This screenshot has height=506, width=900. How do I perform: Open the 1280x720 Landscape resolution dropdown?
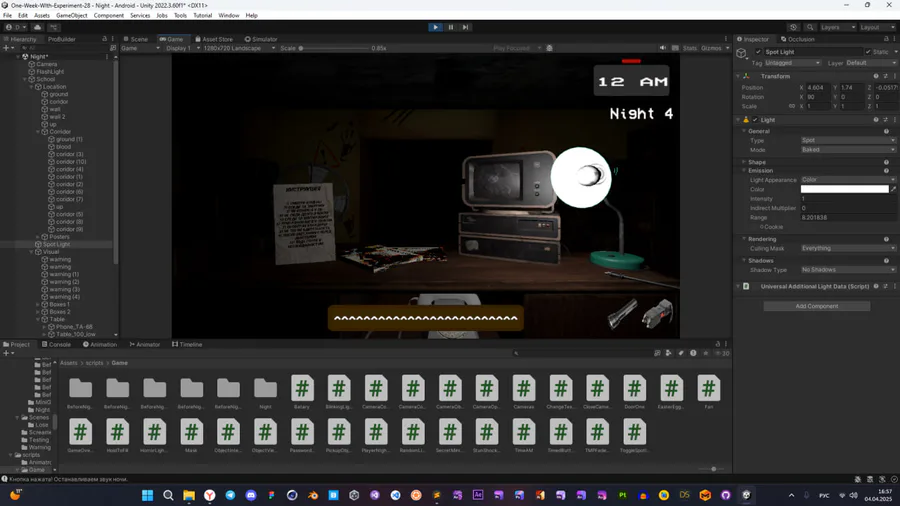point(239,48)
